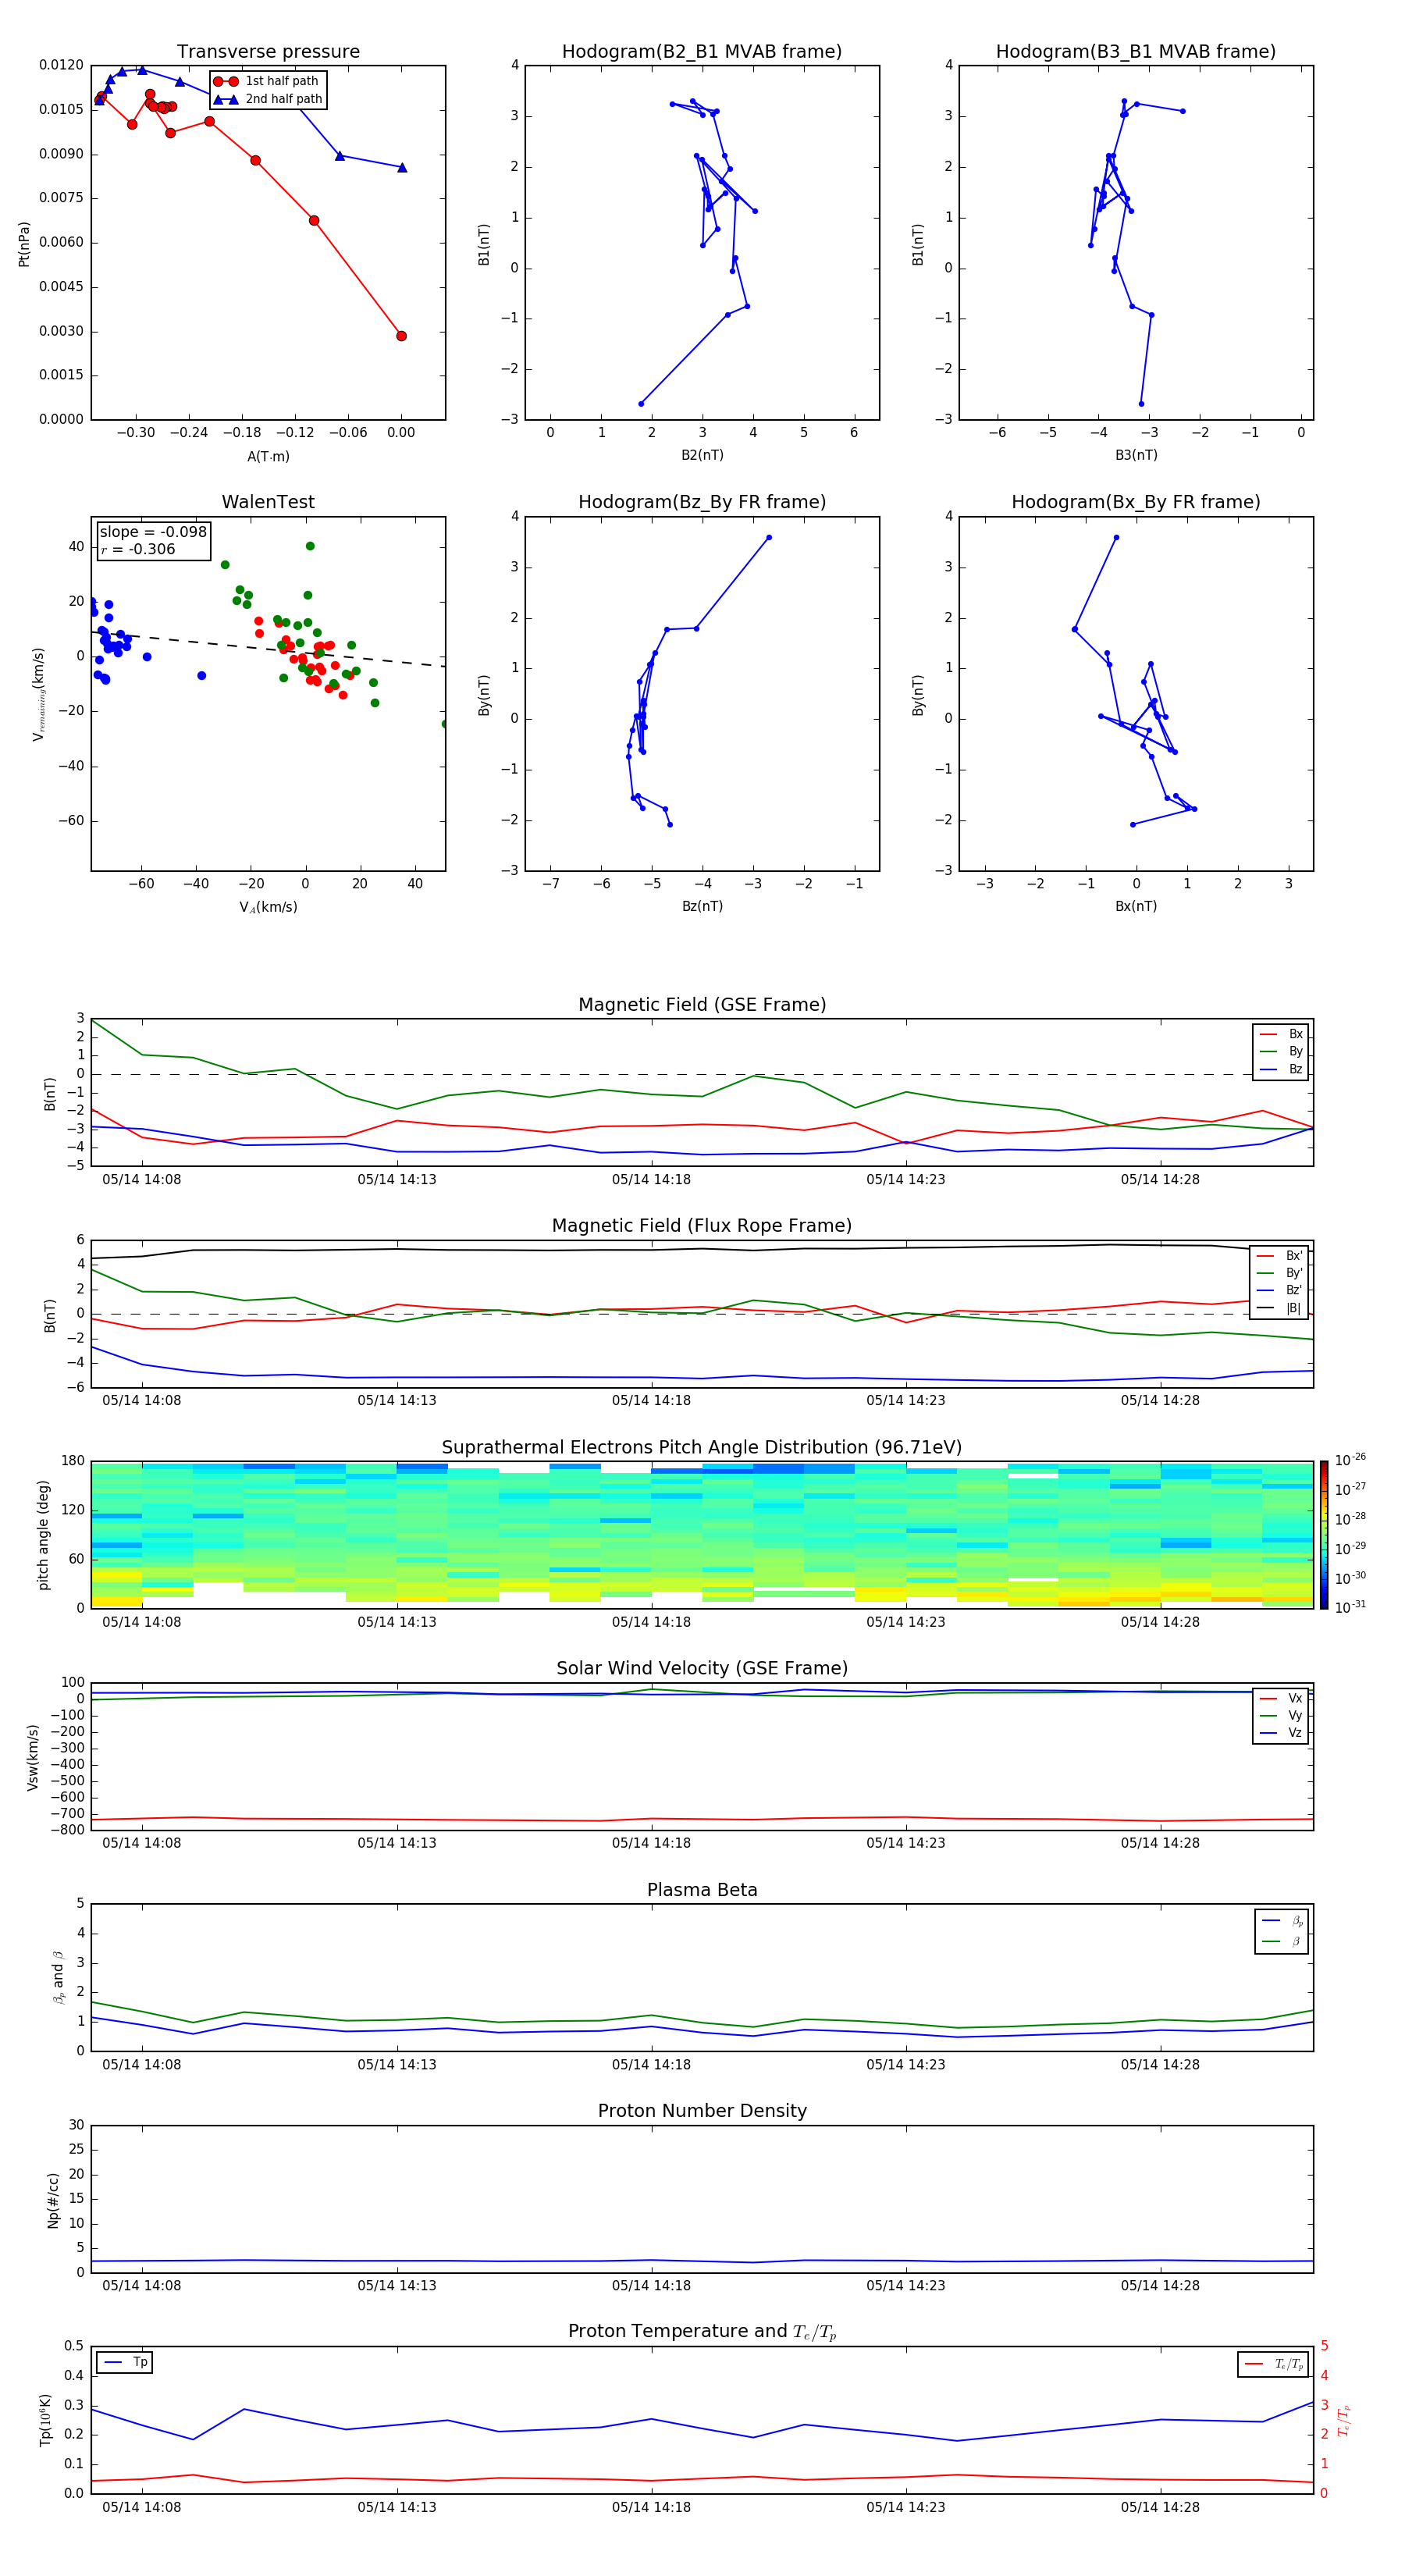Click the 'Magnetic Field (Flux Rope Frame)' title
1405x2576 pixels.
point(702,1226)
